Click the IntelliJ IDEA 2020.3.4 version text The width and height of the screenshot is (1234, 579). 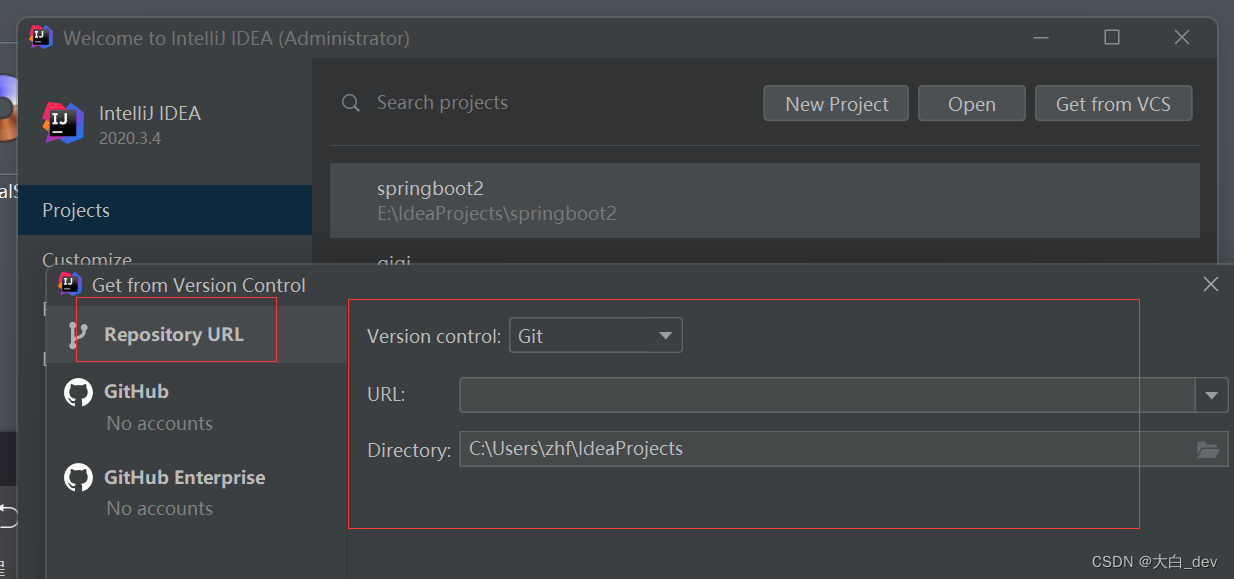(x=130, y=138)
